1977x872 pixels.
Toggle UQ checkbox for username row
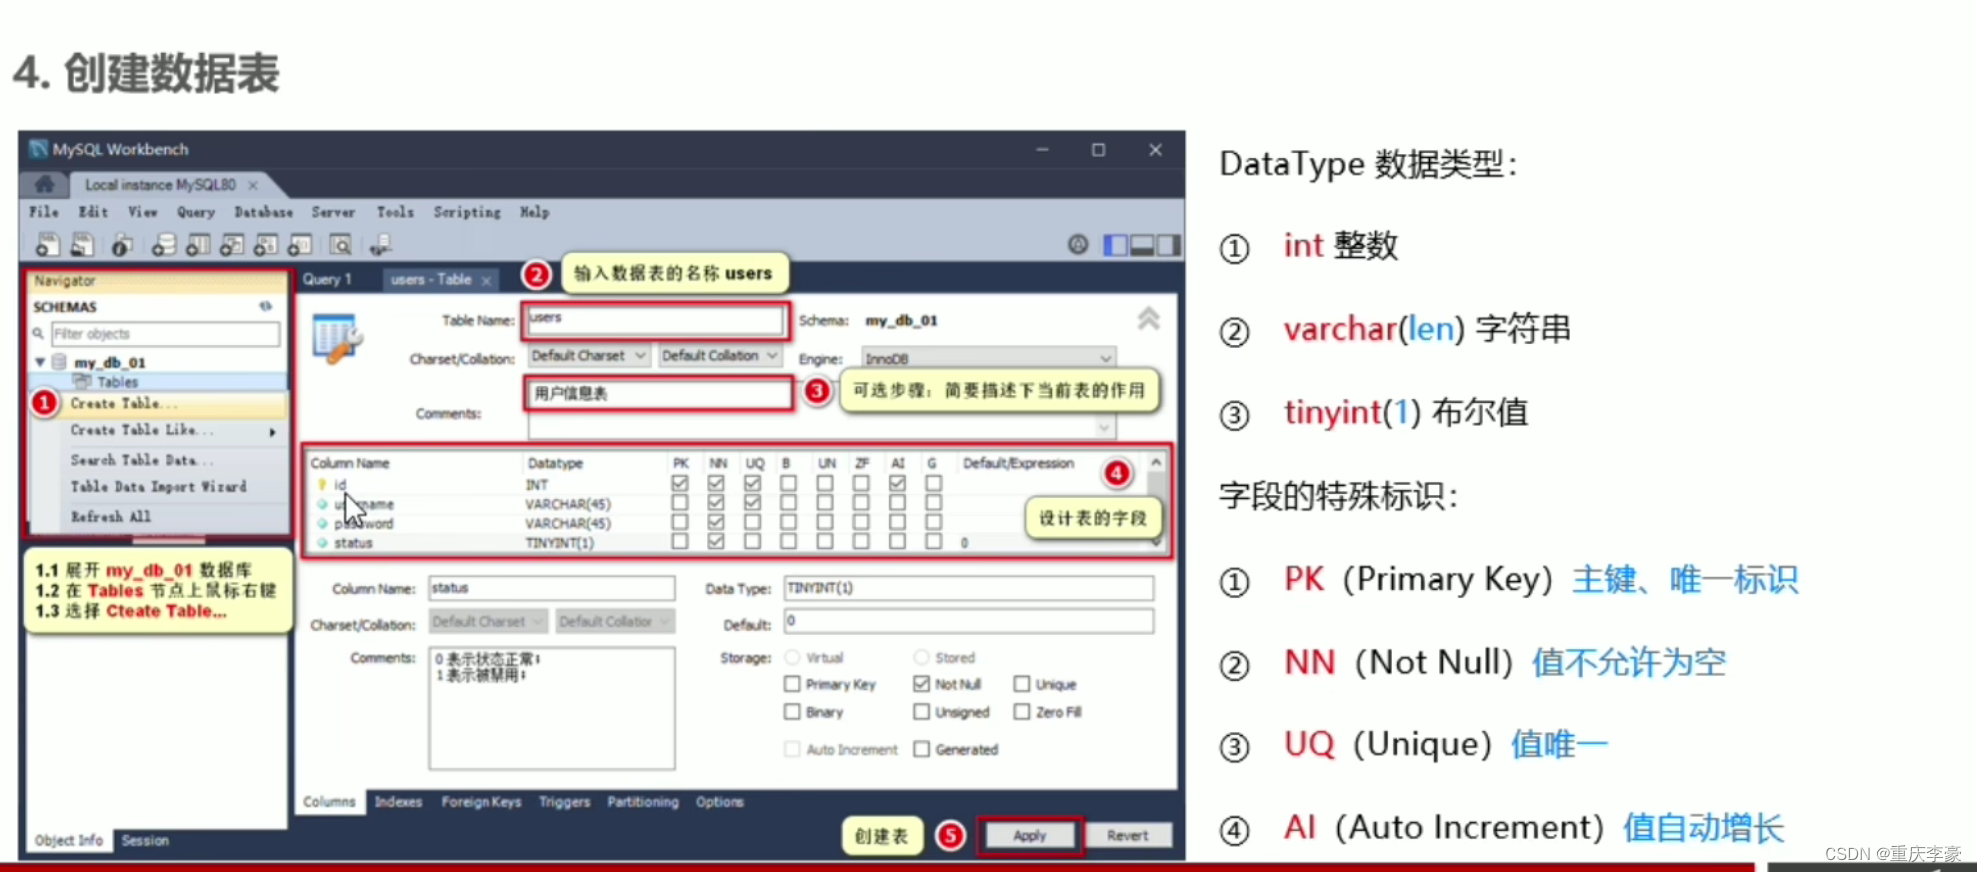752,502
